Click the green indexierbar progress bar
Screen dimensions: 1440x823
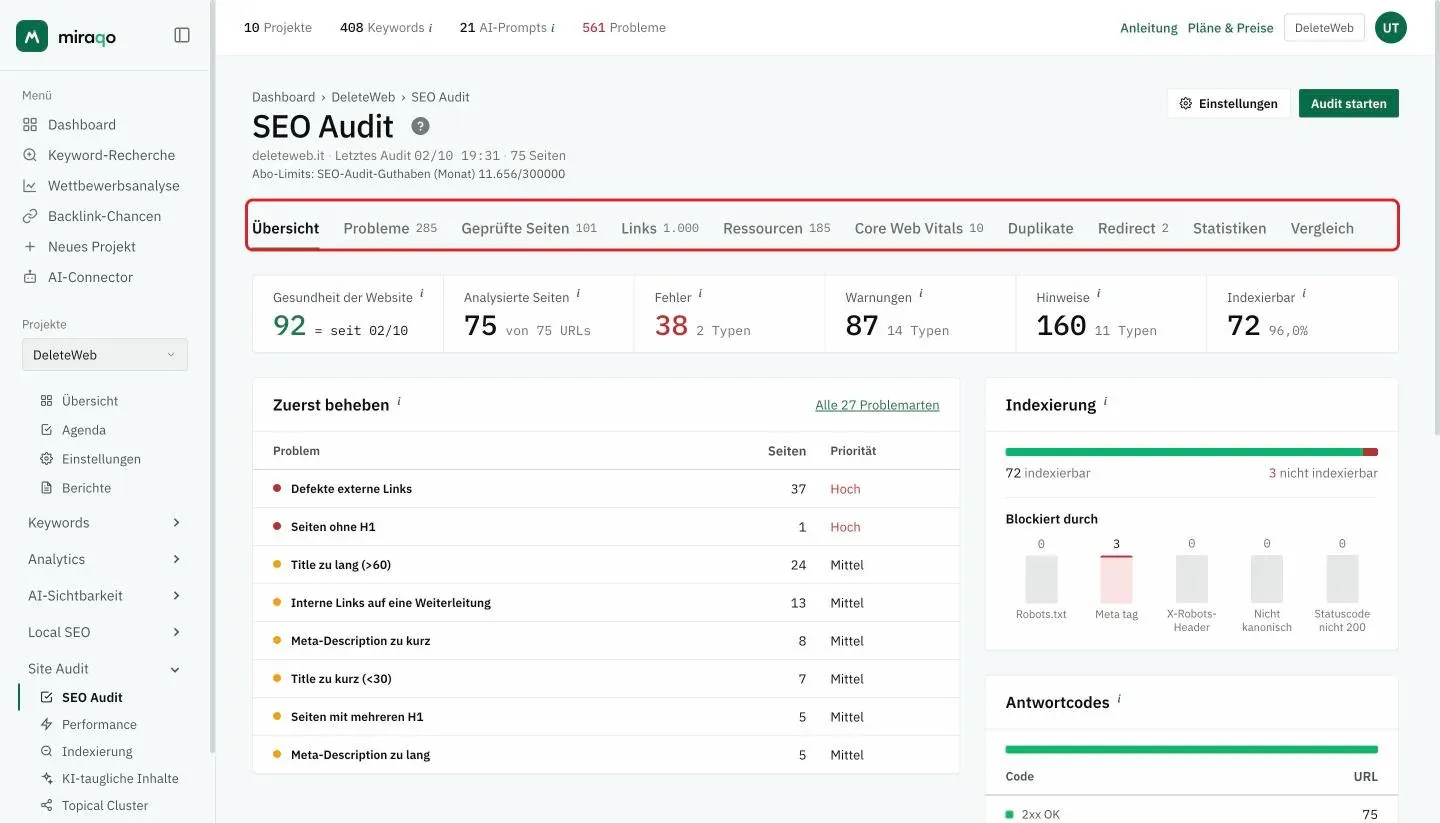pos(1184,452)
